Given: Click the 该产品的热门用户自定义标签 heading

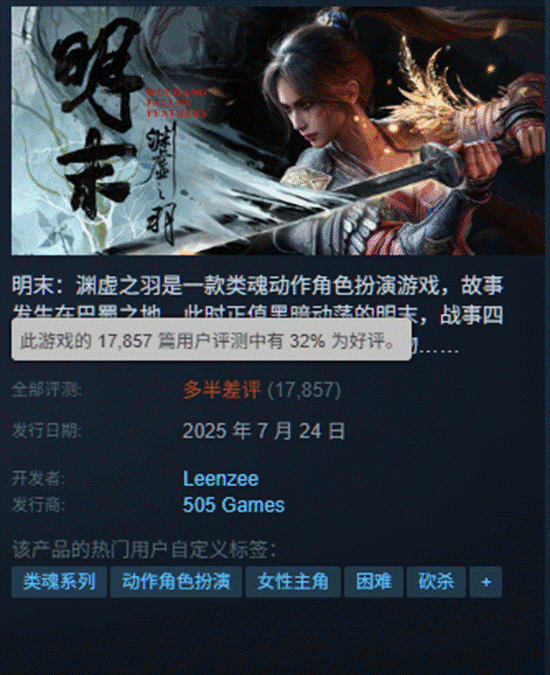Looking at the screenshot, I should coord(144,549).
